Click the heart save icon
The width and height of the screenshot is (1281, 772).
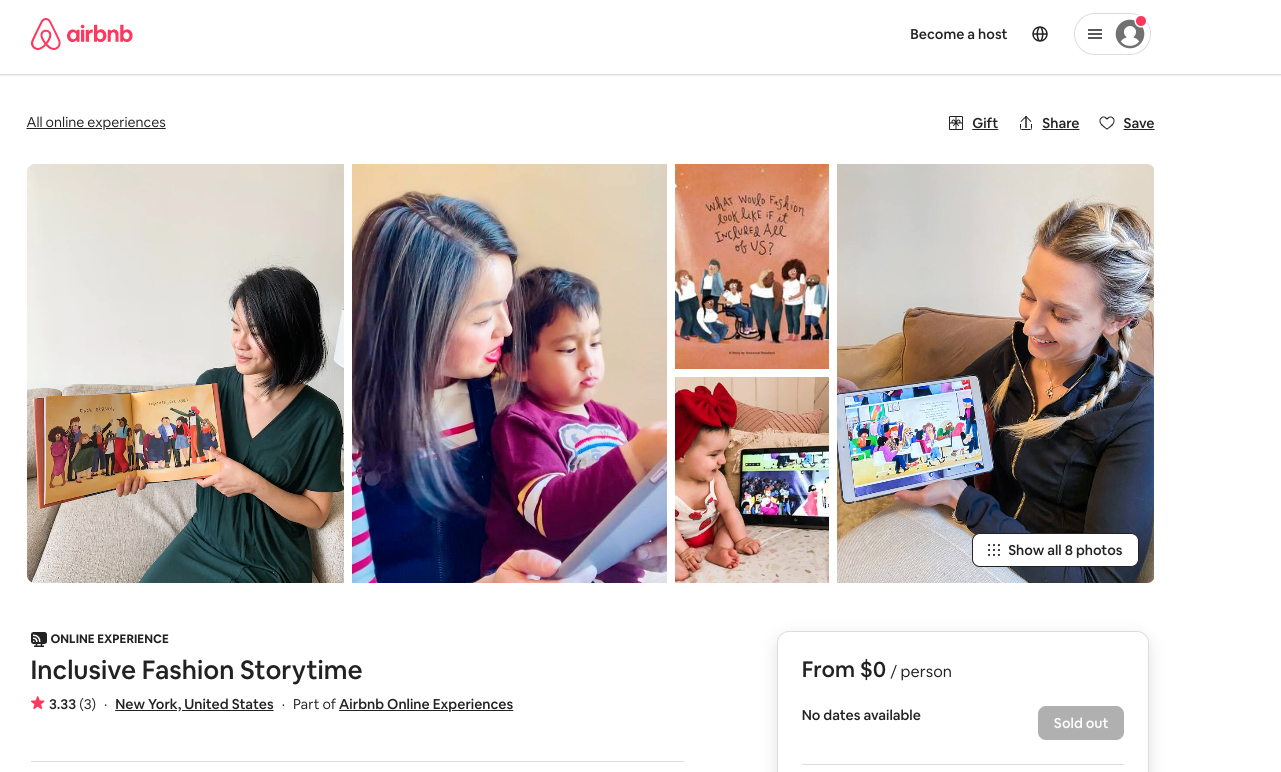point(1107,123)
